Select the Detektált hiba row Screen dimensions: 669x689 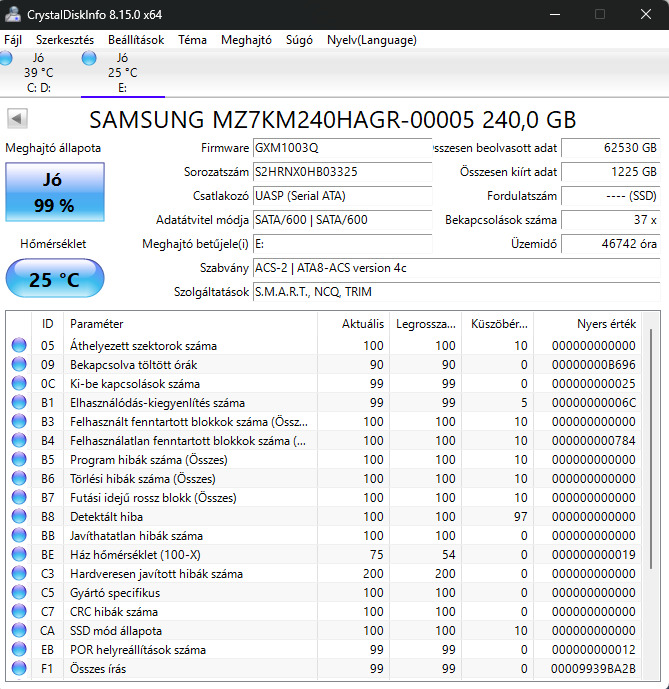[x=324, y=516]
